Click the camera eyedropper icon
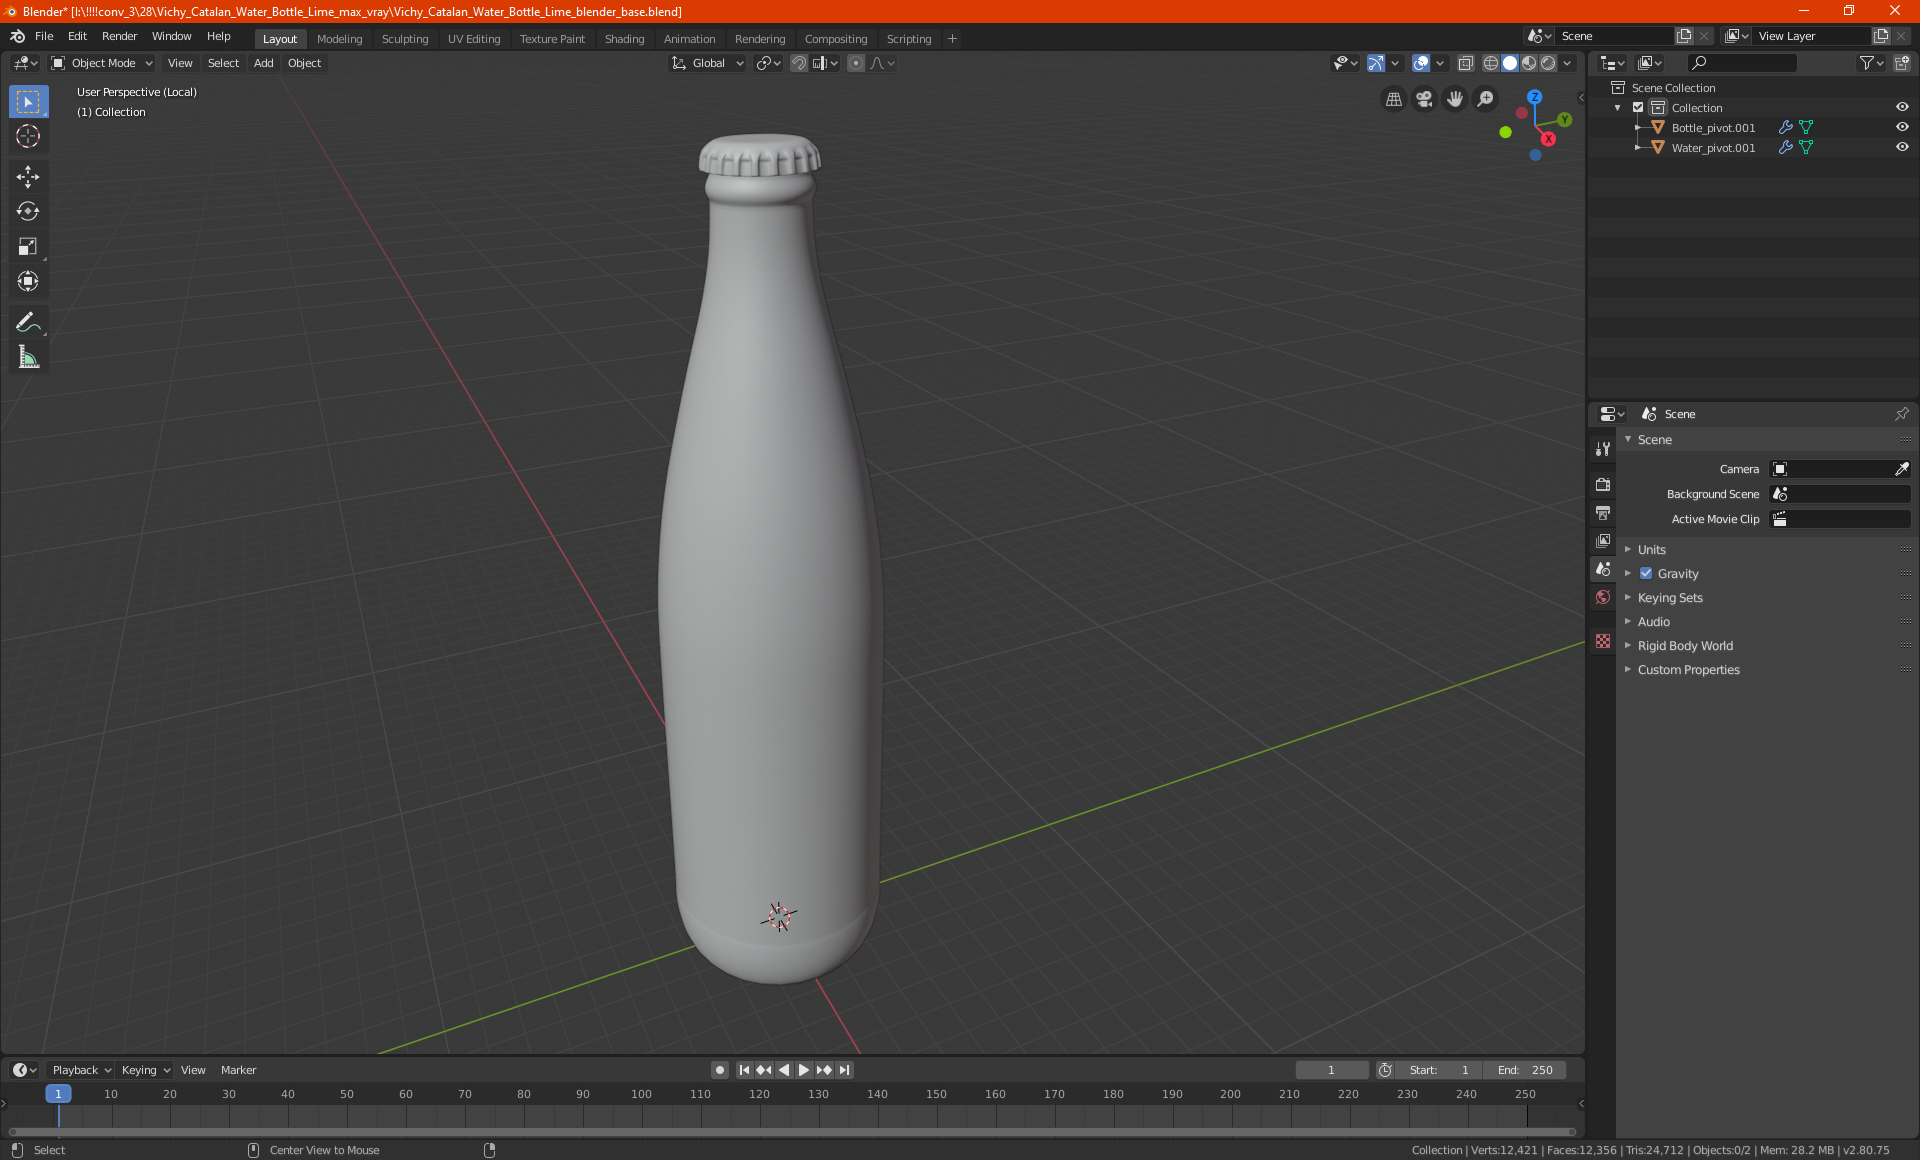This screenshot has width=1920, height=1160. [x=1901, y=469]
